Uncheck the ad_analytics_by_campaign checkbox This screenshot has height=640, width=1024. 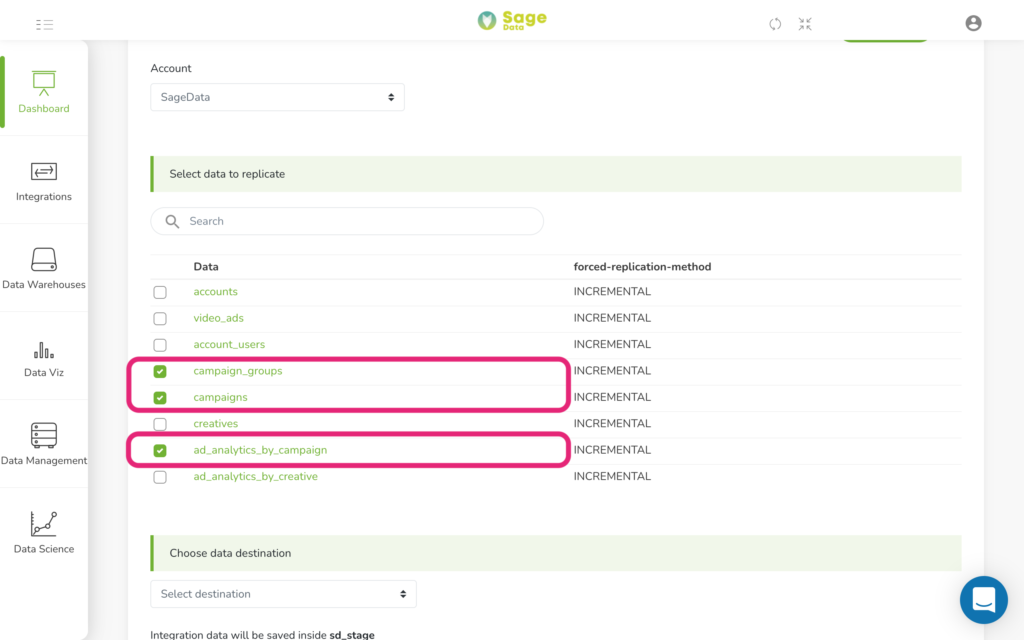pyautogui.click(x=160, y=451)
